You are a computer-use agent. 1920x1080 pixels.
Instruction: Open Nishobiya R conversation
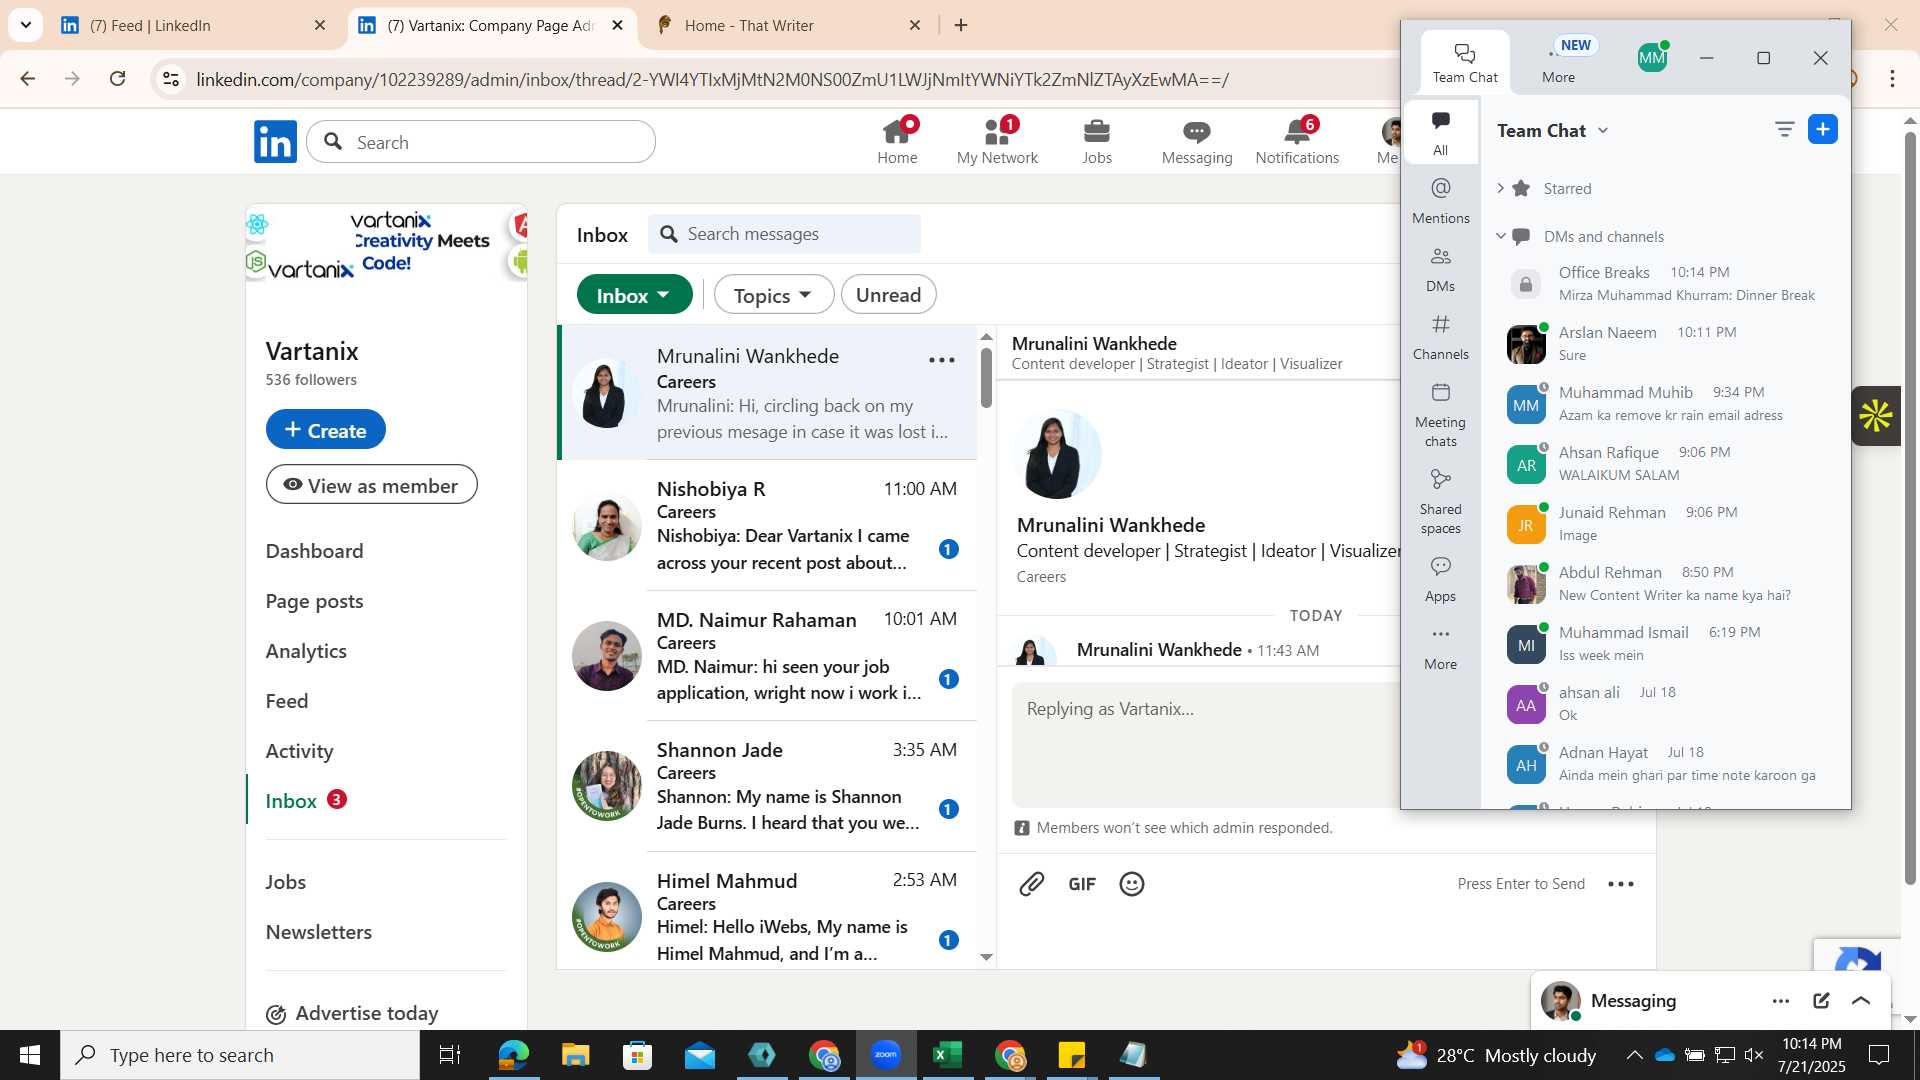[767, 526]
